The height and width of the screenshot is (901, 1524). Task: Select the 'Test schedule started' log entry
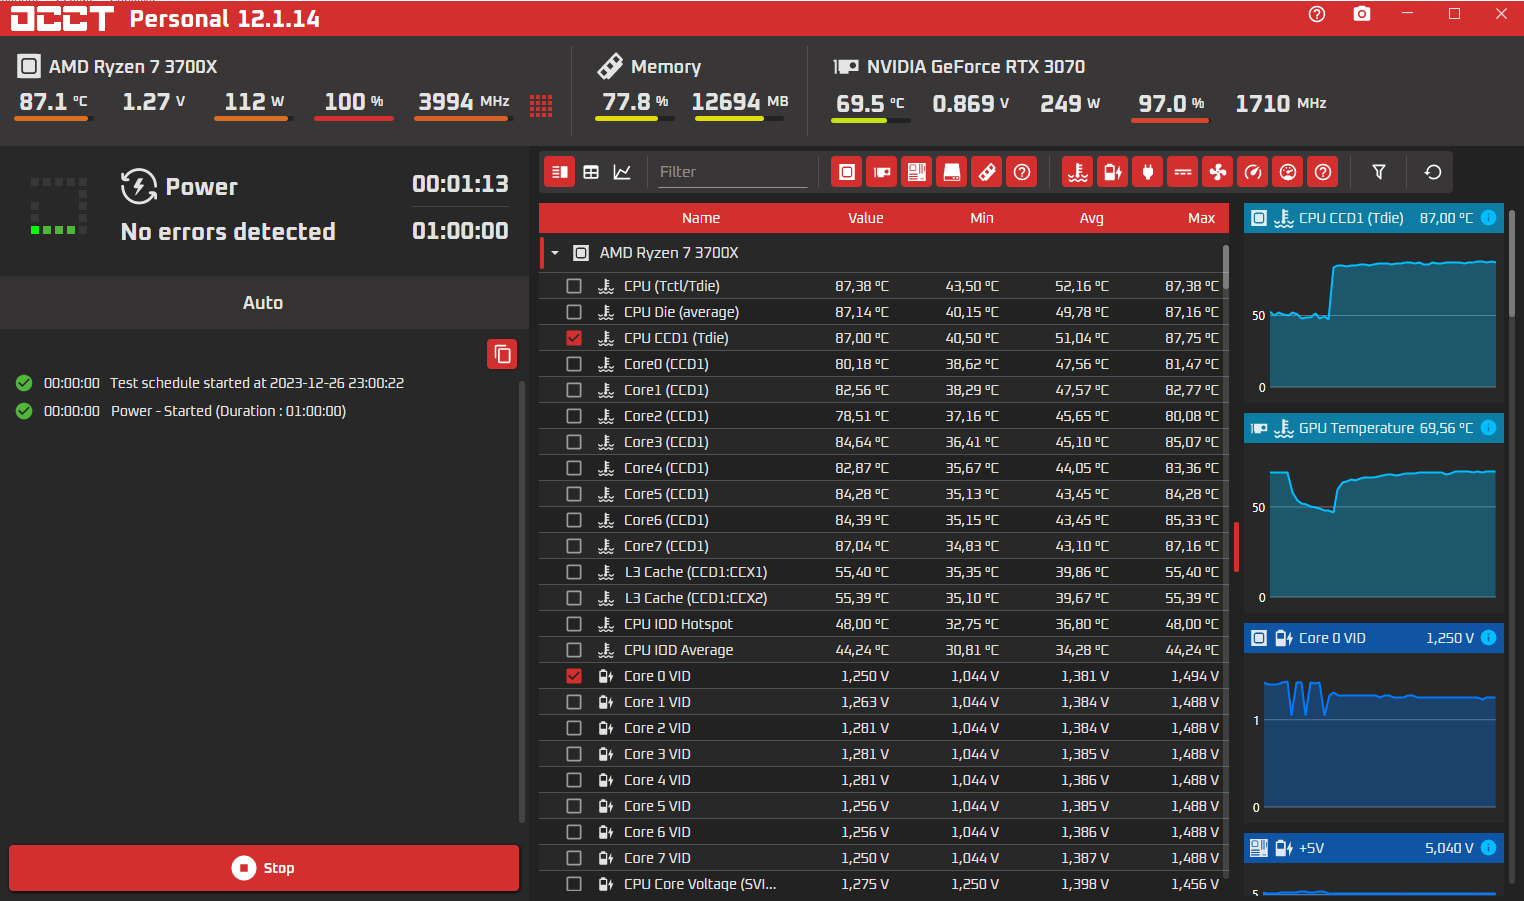257,383
